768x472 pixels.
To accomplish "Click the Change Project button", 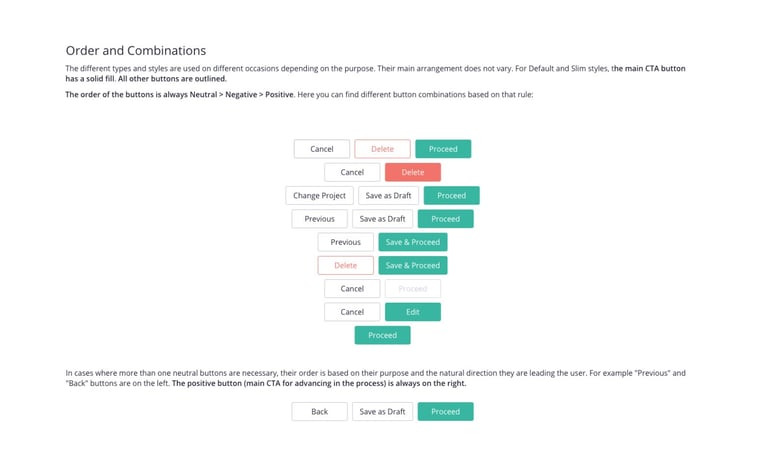I will pyautogui.click(x=320, y=195).
